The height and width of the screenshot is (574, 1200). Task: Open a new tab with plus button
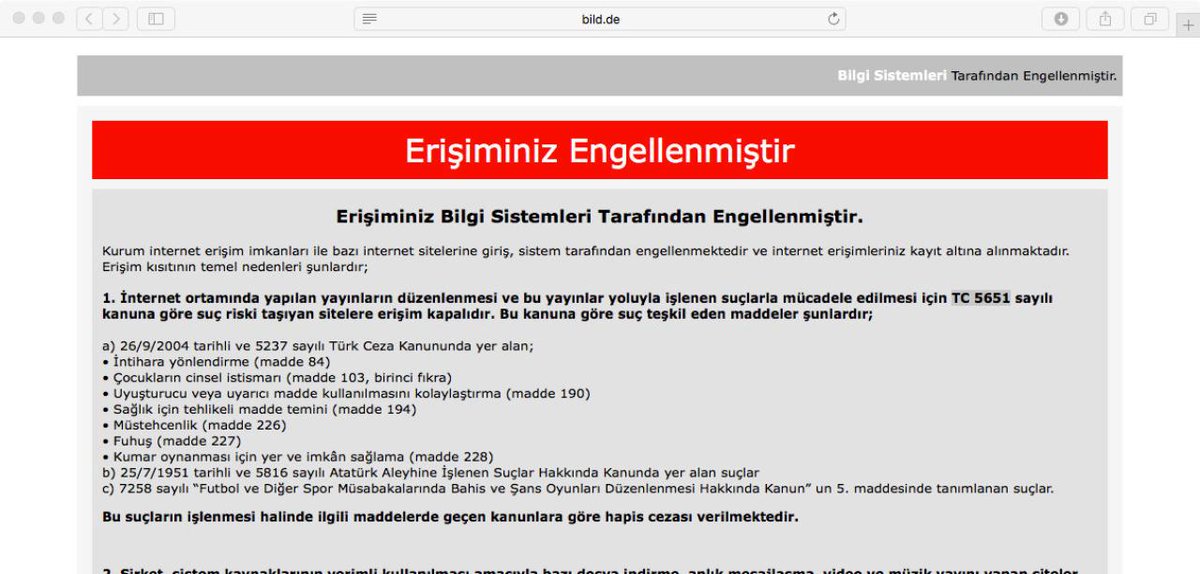tap(1188, 25)
